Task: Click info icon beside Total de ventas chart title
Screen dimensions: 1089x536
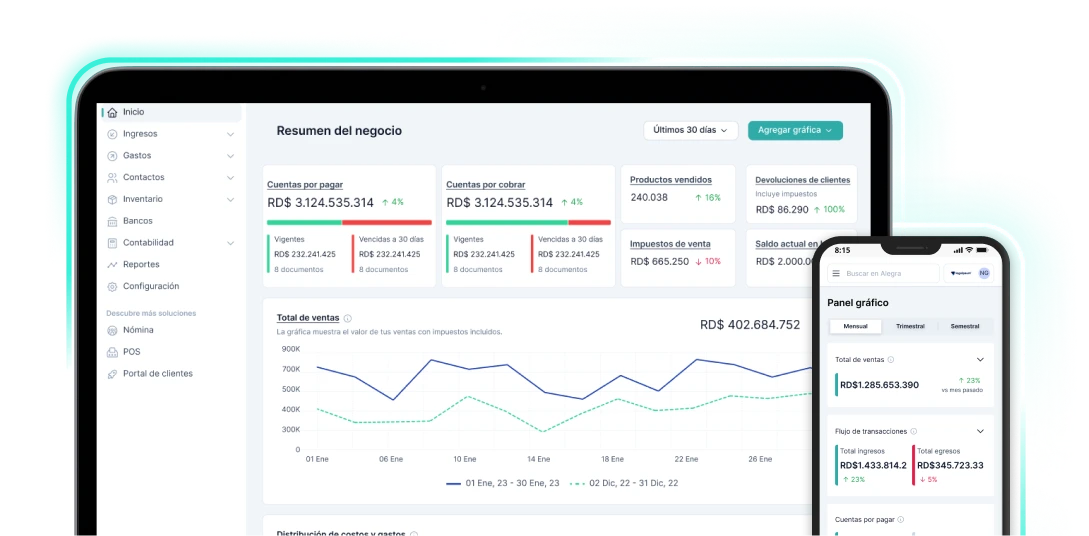Action: click(348, 318)
